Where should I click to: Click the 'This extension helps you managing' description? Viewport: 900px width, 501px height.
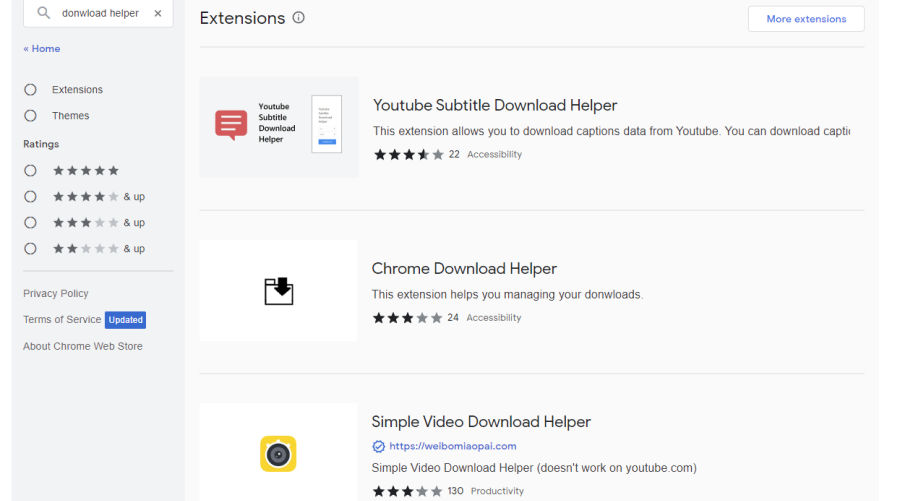(x=507, y=294)
